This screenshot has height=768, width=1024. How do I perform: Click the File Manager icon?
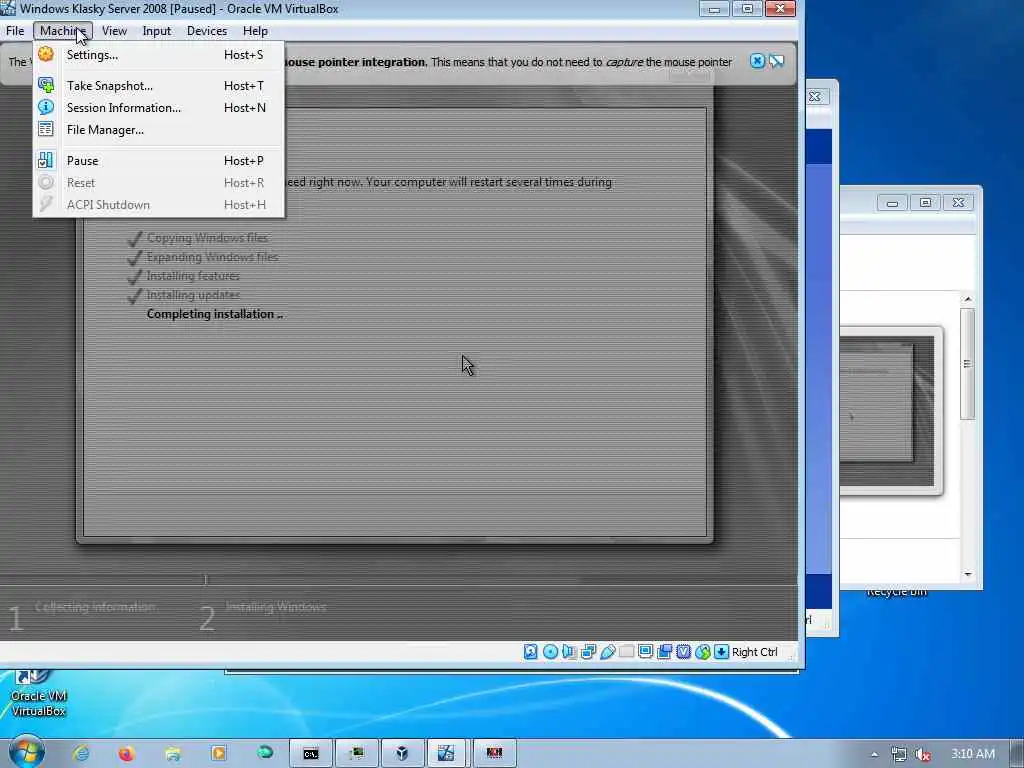[x=46, y=129]
